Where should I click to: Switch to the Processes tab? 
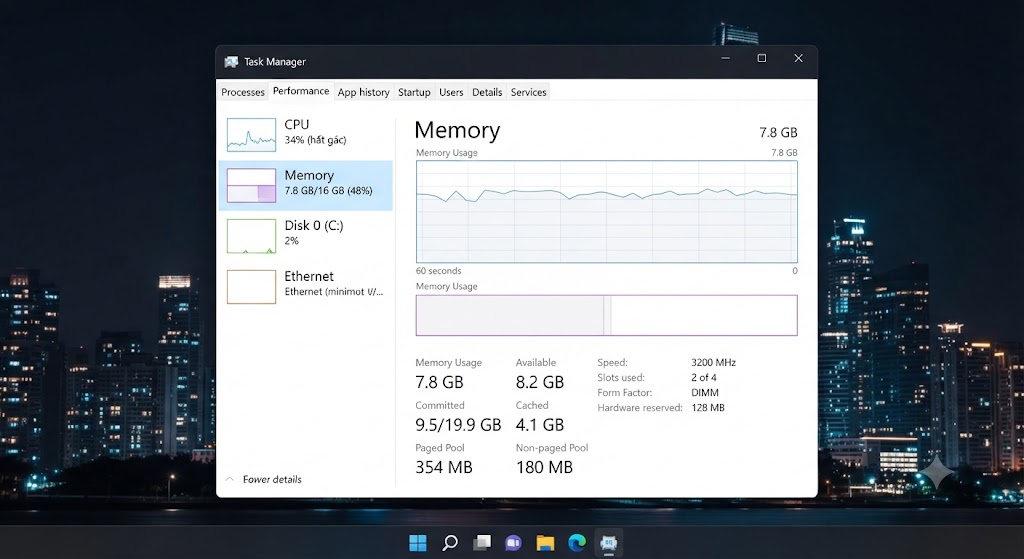tap(243, 92)
